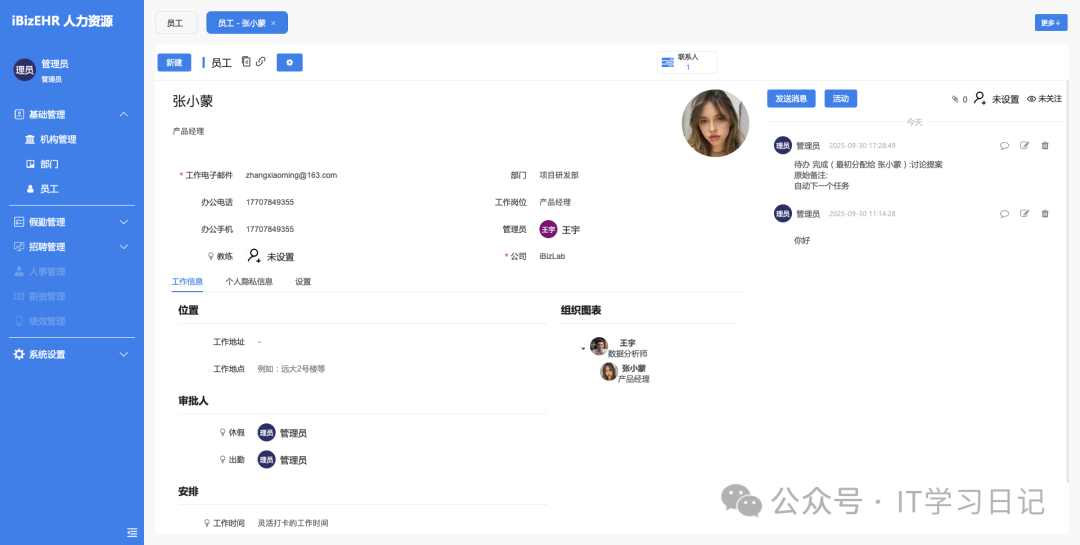Click the attachment paperclip icon
The width and height of the screenshot is (1080, 545).
[954, 99]
